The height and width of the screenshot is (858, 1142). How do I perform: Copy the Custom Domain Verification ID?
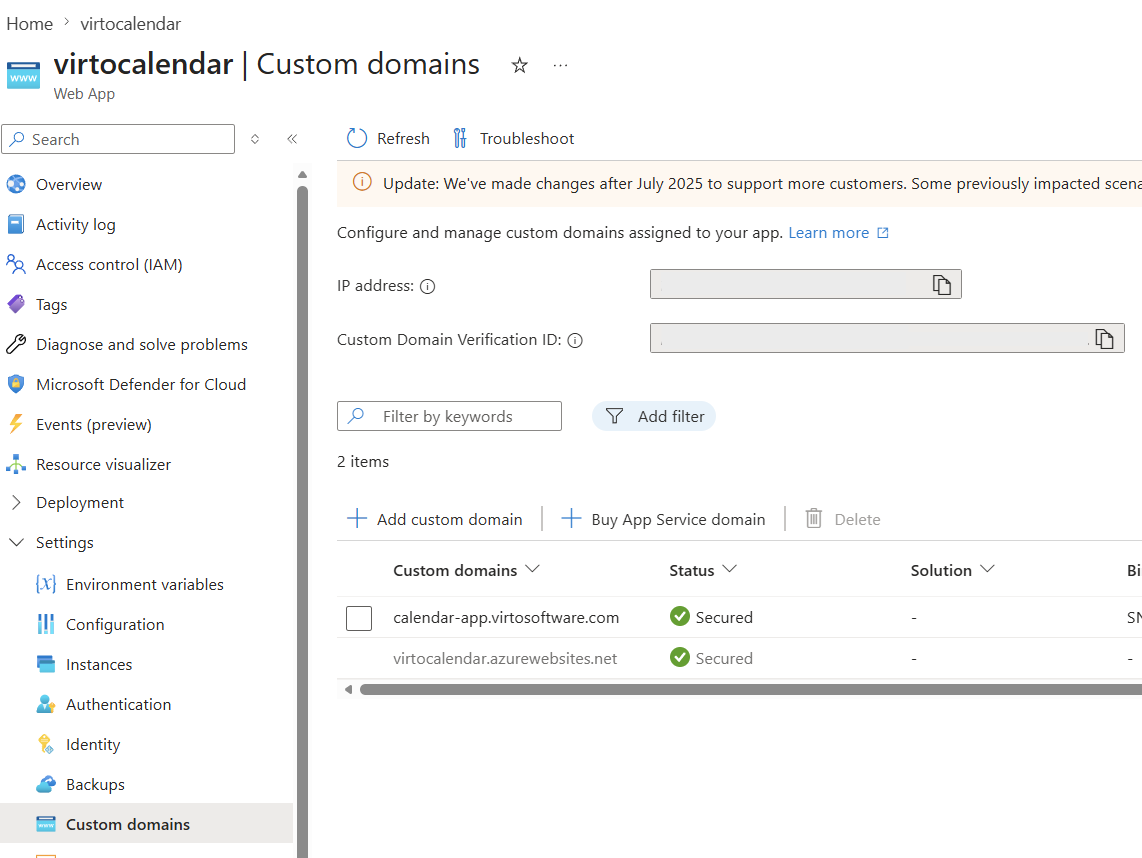(x=1105, y=339)
